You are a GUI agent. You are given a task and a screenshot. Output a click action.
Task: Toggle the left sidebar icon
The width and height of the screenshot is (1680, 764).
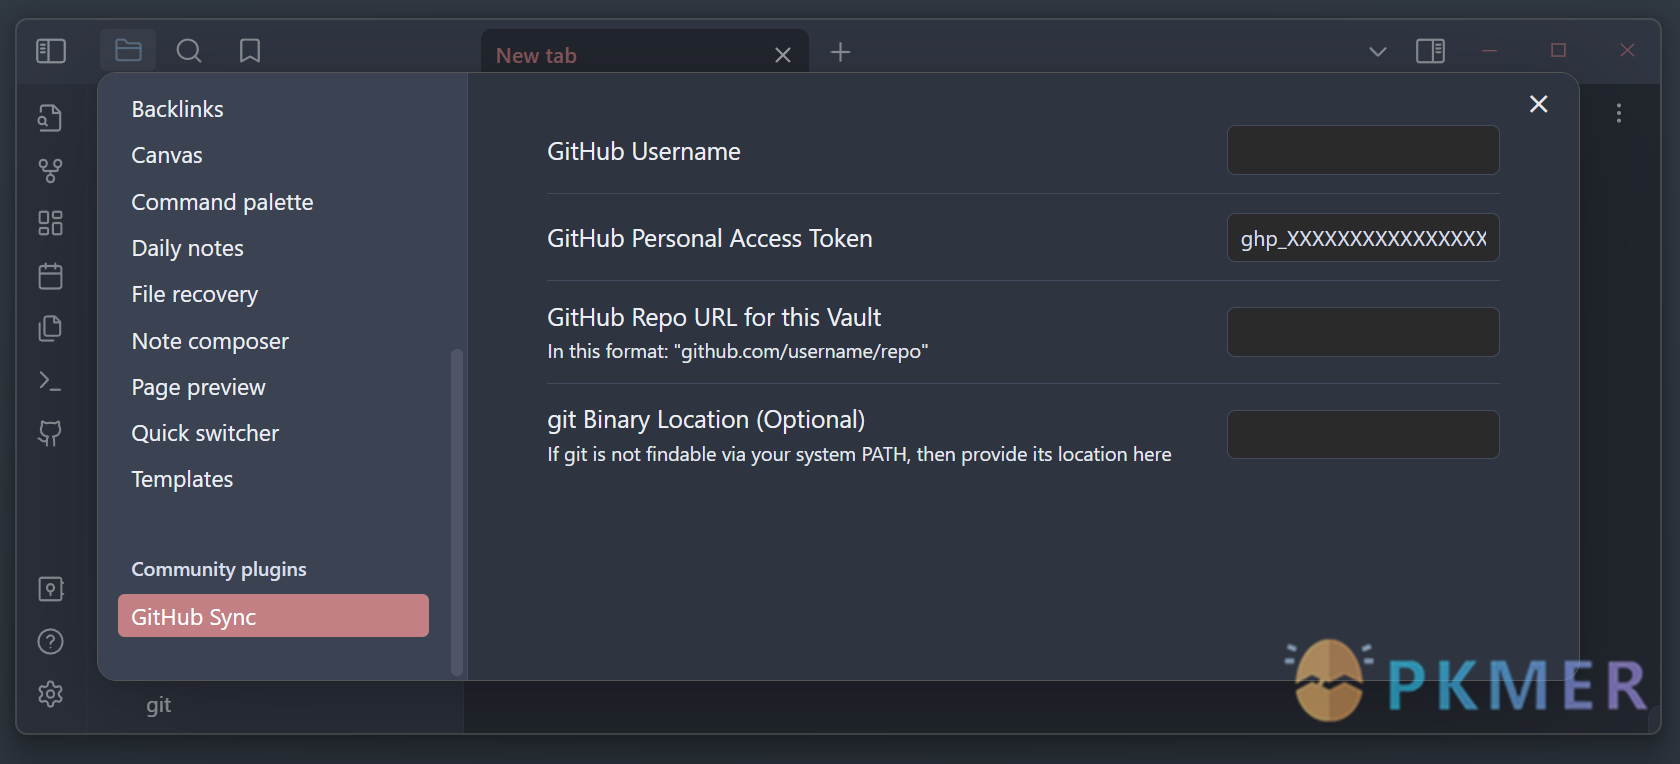[51, 51]
